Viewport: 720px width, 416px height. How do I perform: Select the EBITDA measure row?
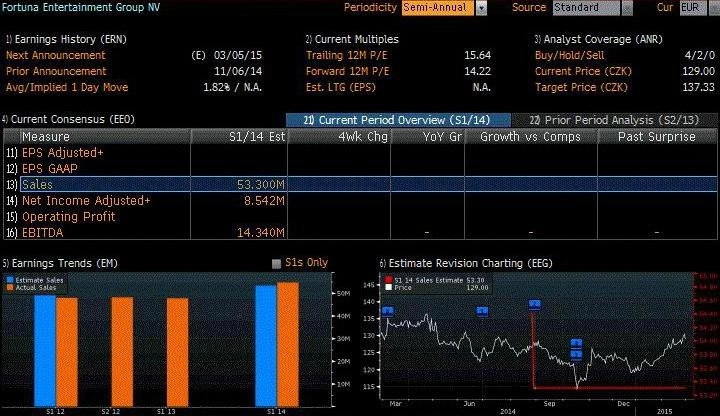coord(360,232)
